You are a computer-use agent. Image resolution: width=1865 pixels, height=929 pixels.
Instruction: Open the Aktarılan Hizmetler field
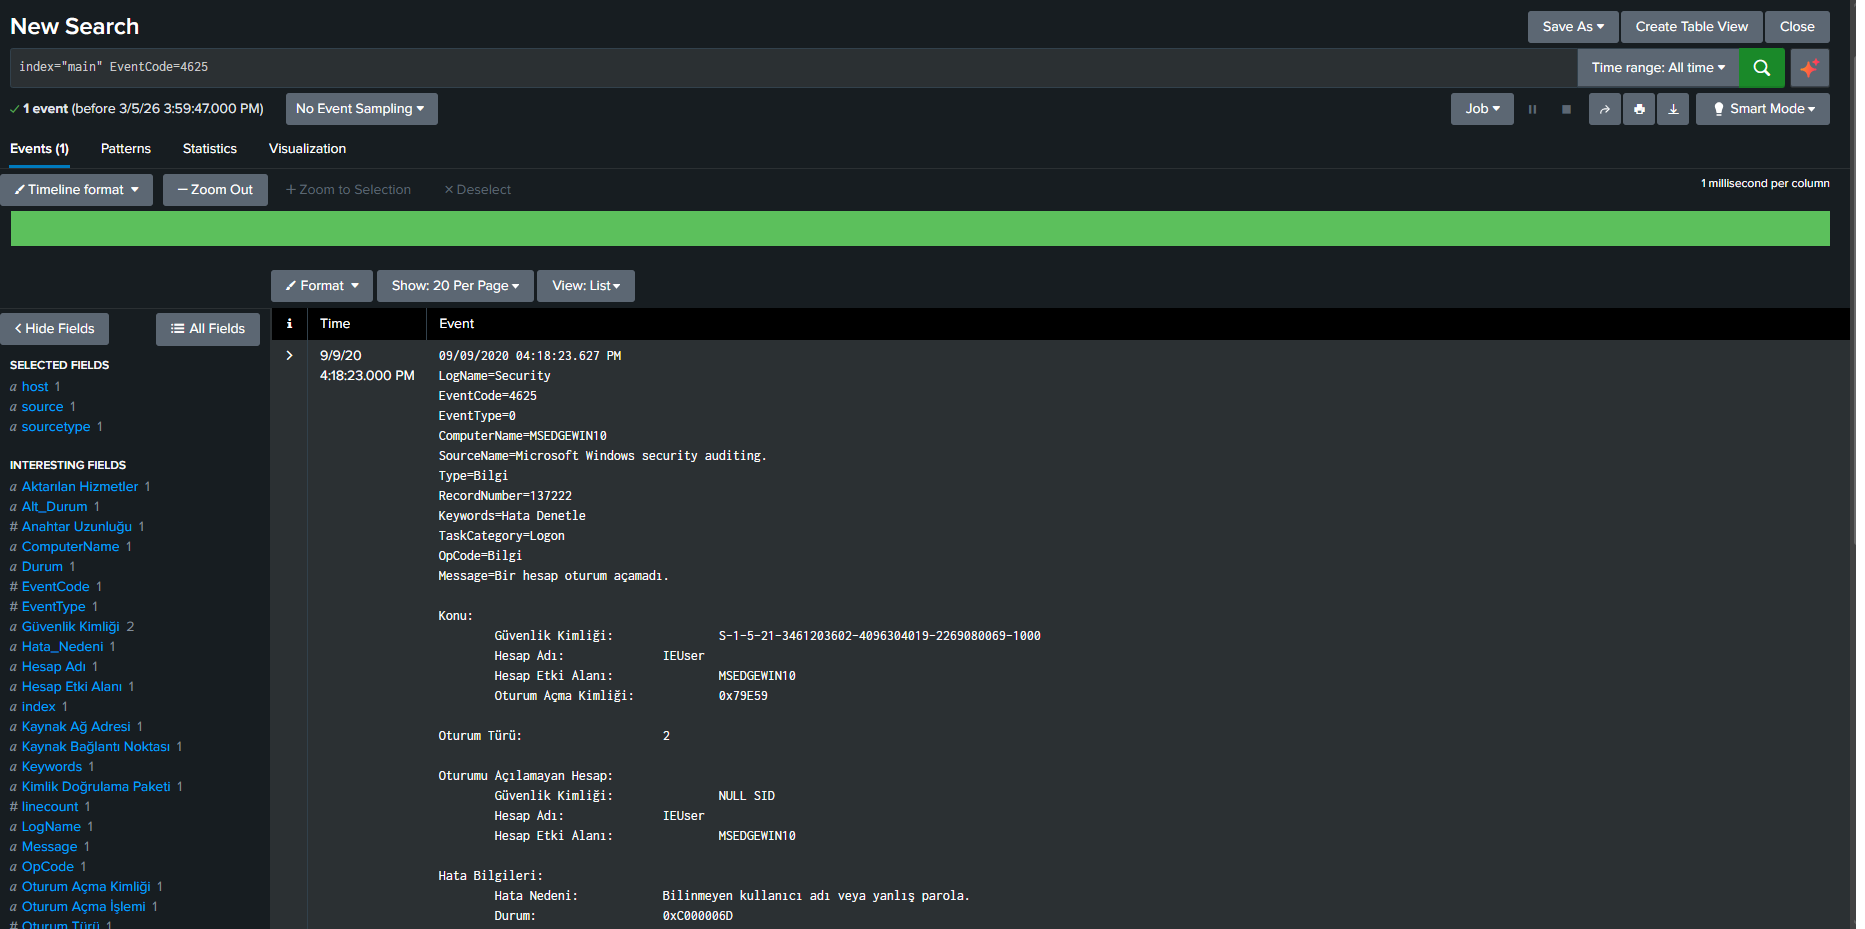click(80, 487)
